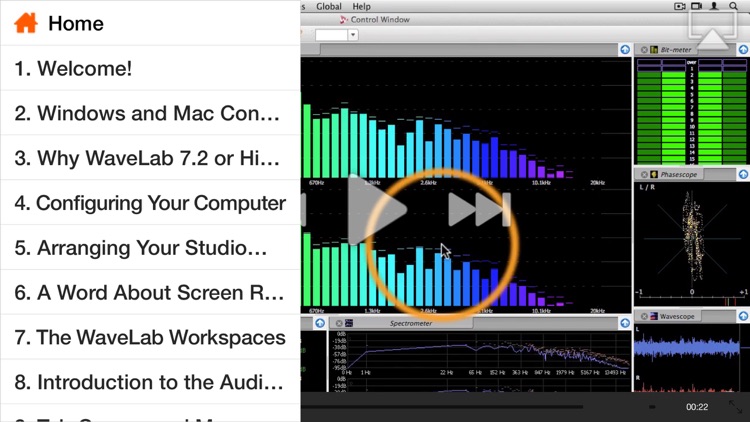The width and height of the screenshot is (750, 422).
Task: Click the blue arrow left of Bit-meter
Action: (625, 50)
